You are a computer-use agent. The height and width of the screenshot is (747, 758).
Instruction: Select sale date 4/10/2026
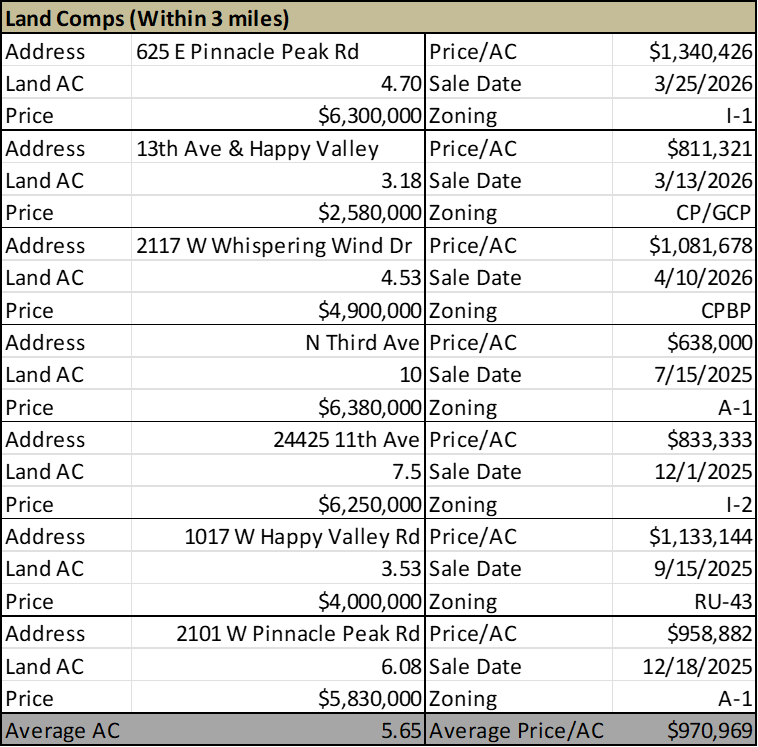point(684,277)
